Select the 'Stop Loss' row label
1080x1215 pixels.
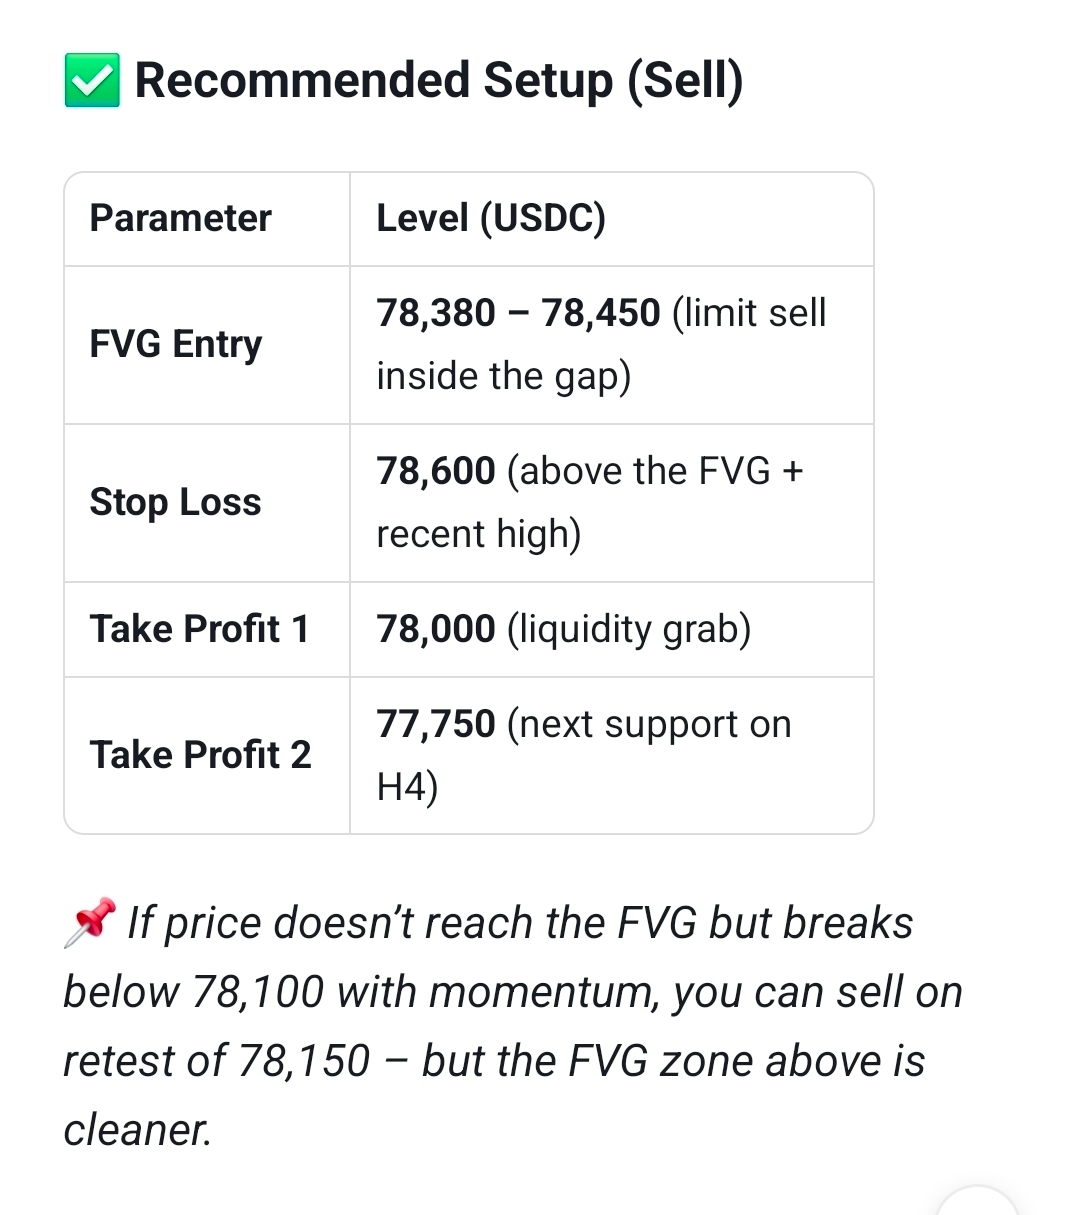[x=175, y=502]
